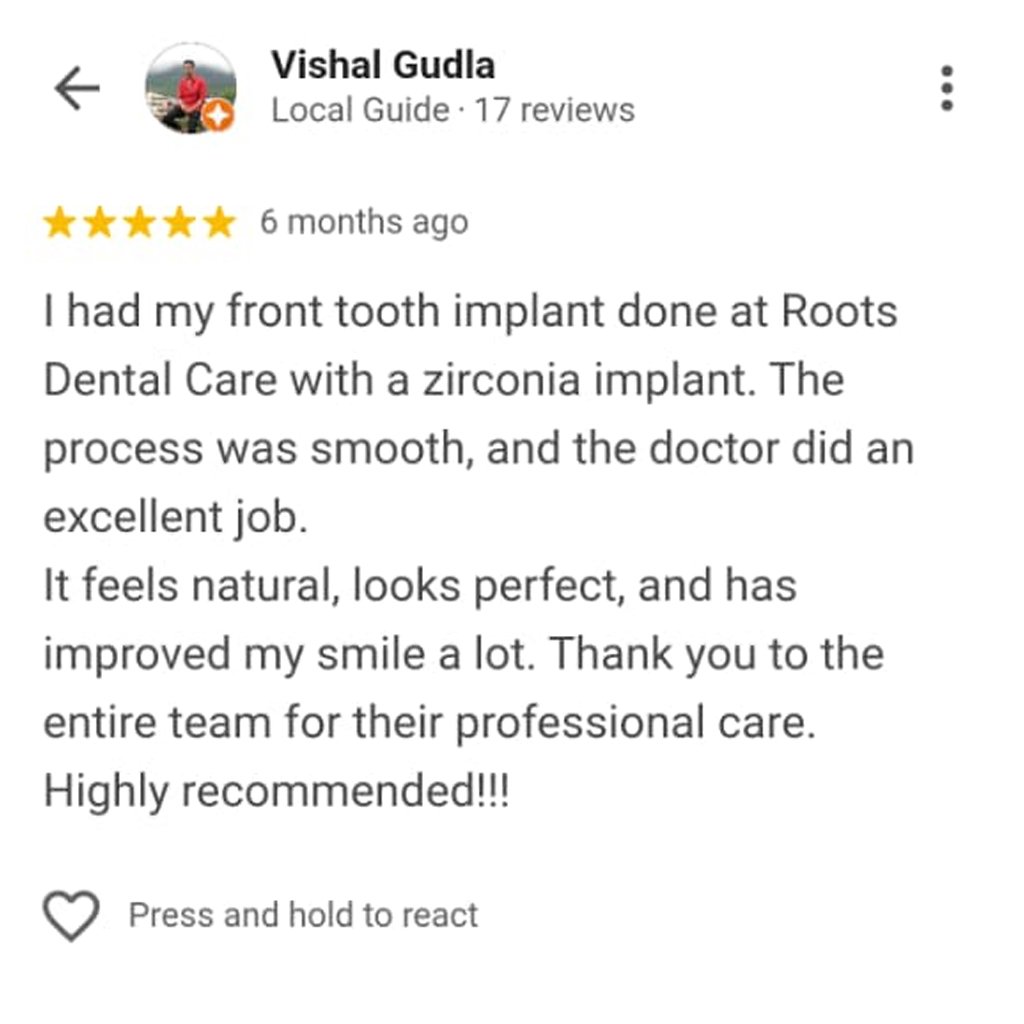
Task: Select the second yellow rating star
Action: point(99,223)
